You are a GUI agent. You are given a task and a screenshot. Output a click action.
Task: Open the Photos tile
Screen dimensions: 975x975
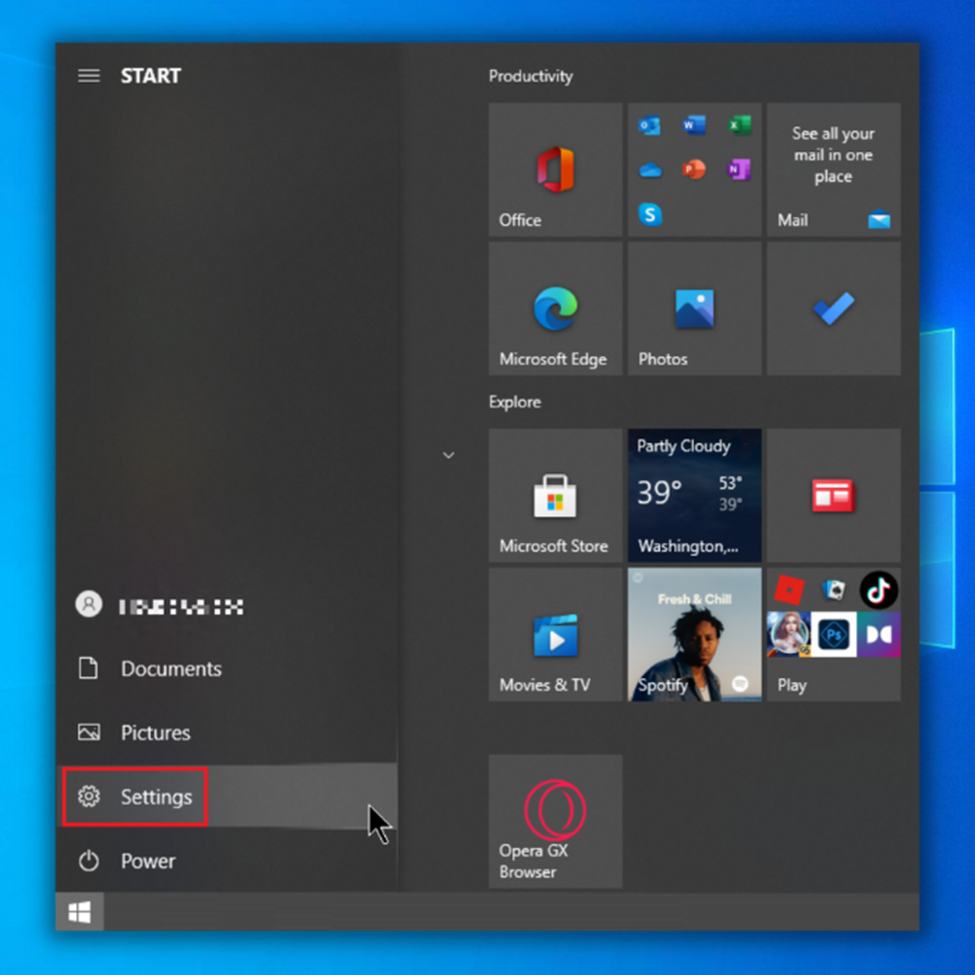[x=694, y=308]
